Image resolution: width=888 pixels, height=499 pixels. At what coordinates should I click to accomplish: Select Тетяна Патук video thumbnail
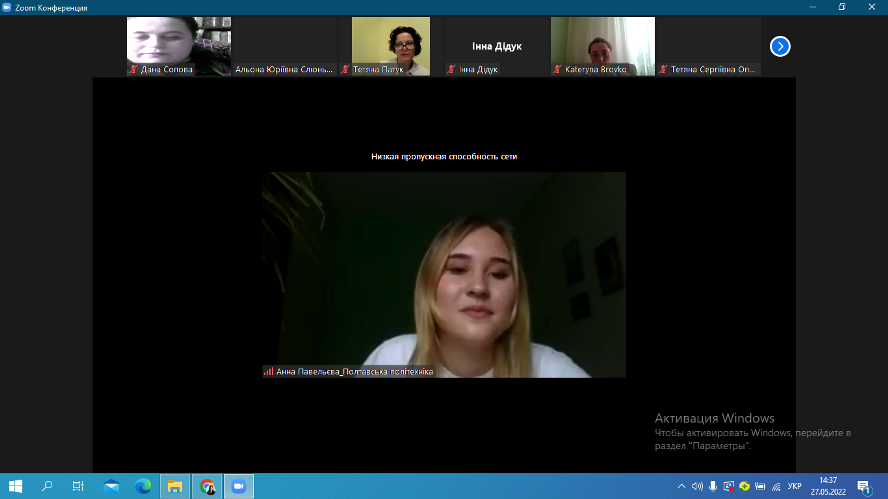[x=391, y=46]
